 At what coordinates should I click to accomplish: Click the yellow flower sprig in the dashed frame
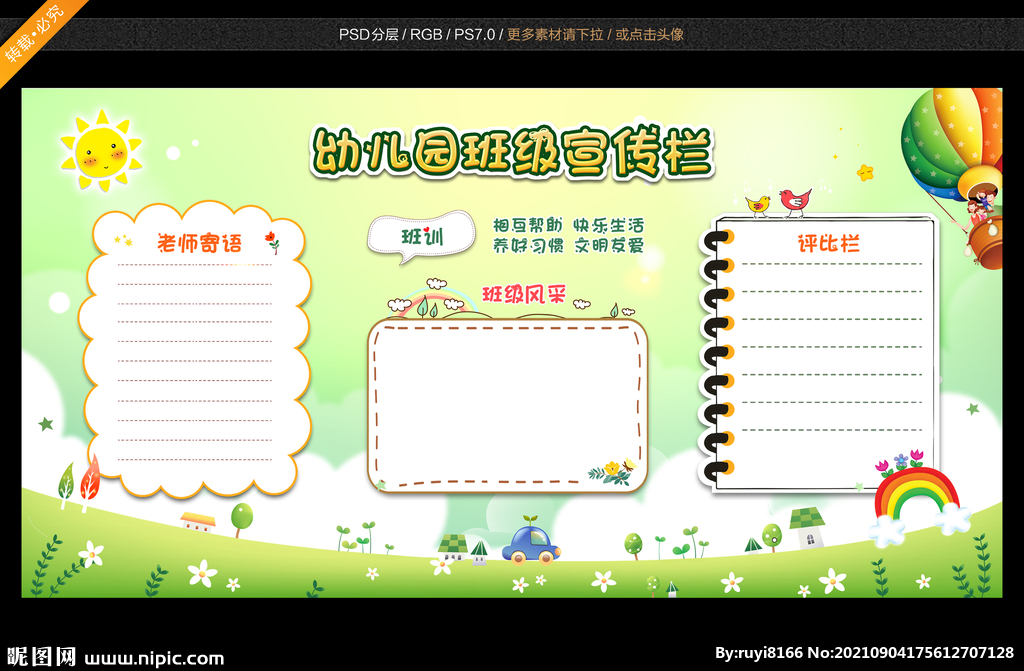tap(612, 472)
